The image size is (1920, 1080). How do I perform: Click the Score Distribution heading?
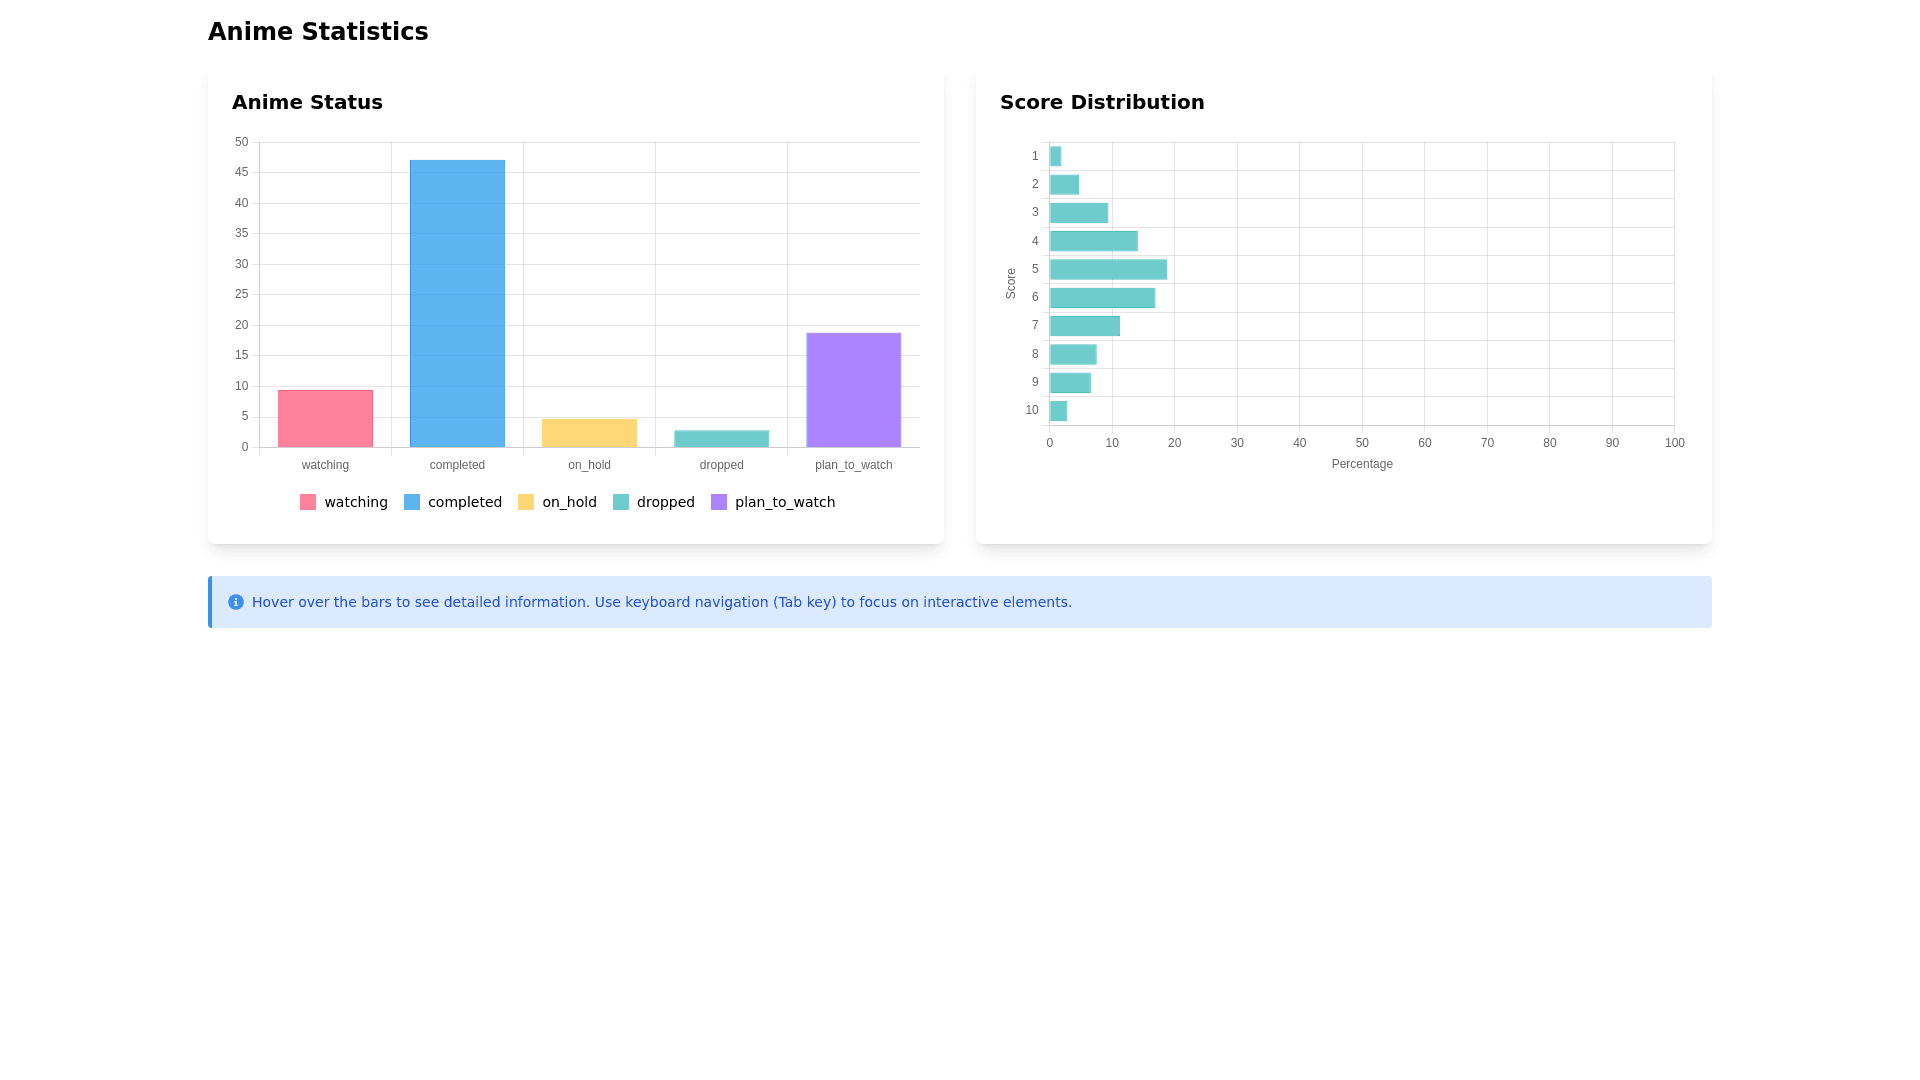1102,102
